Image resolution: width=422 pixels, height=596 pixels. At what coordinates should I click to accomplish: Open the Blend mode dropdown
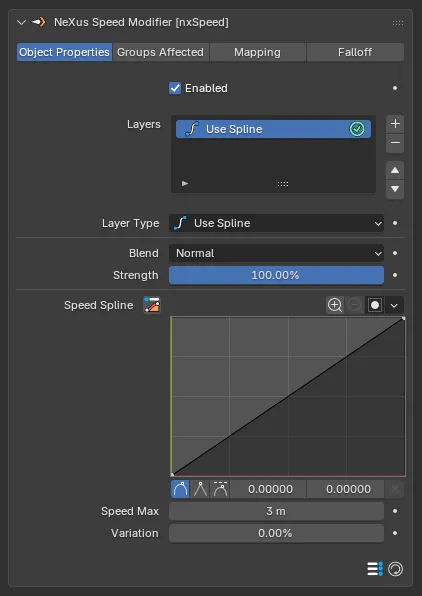(276, 253)
